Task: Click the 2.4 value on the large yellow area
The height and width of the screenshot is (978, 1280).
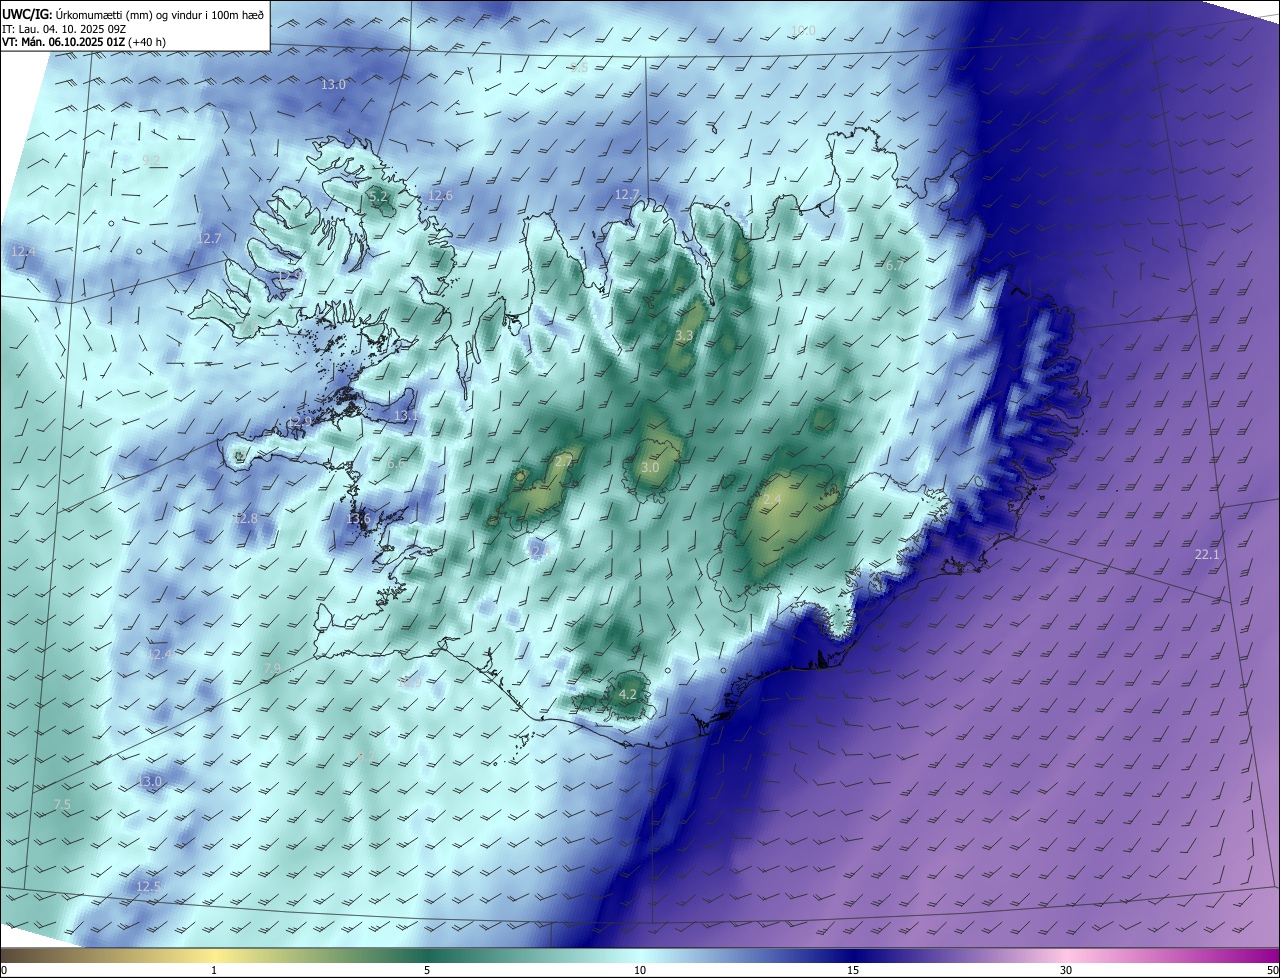Action: point(772,499)
